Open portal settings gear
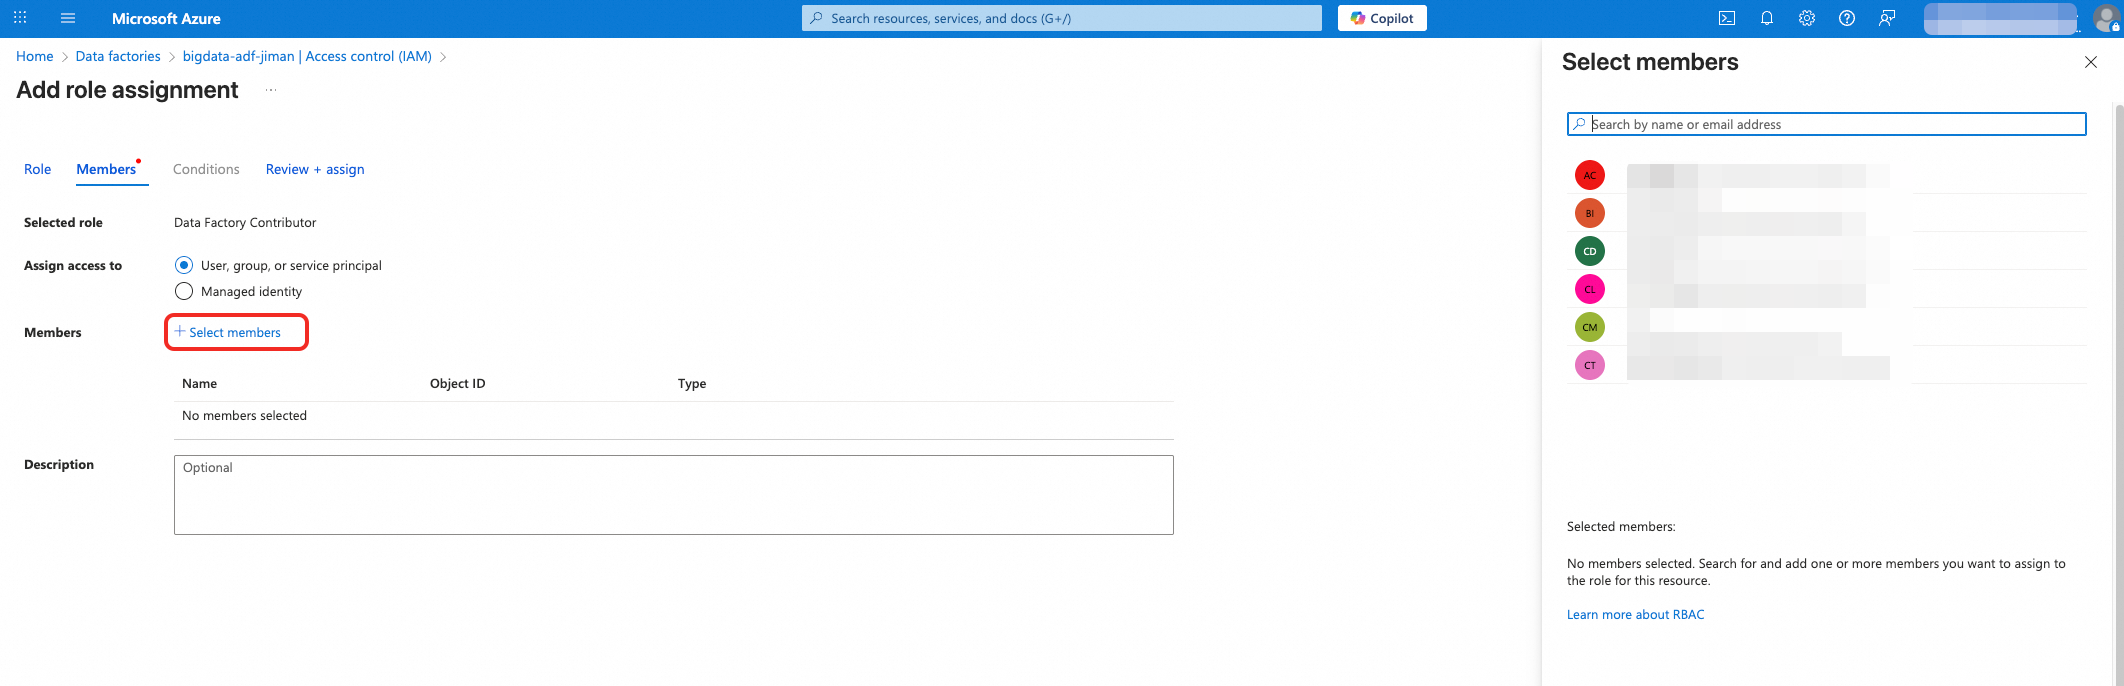 pyautogui.click(x=1807, y=18)
